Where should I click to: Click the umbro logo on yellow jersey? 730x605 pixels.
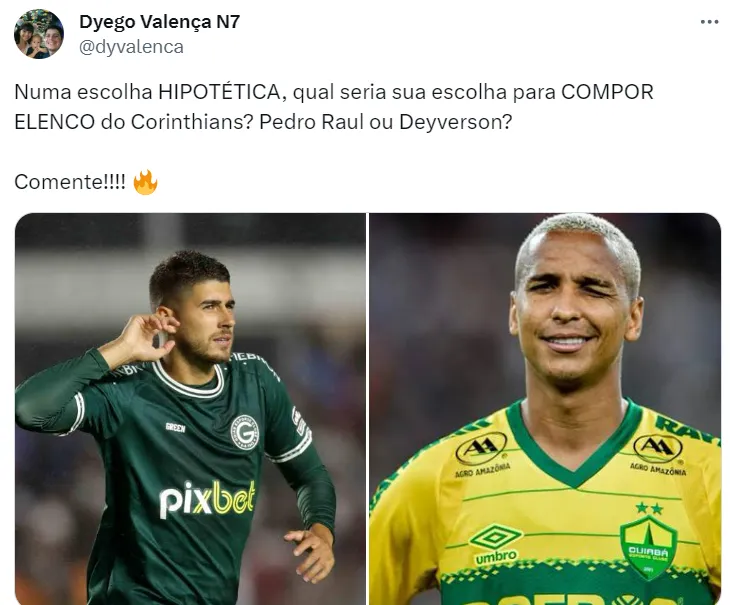[x=495, y=544]
